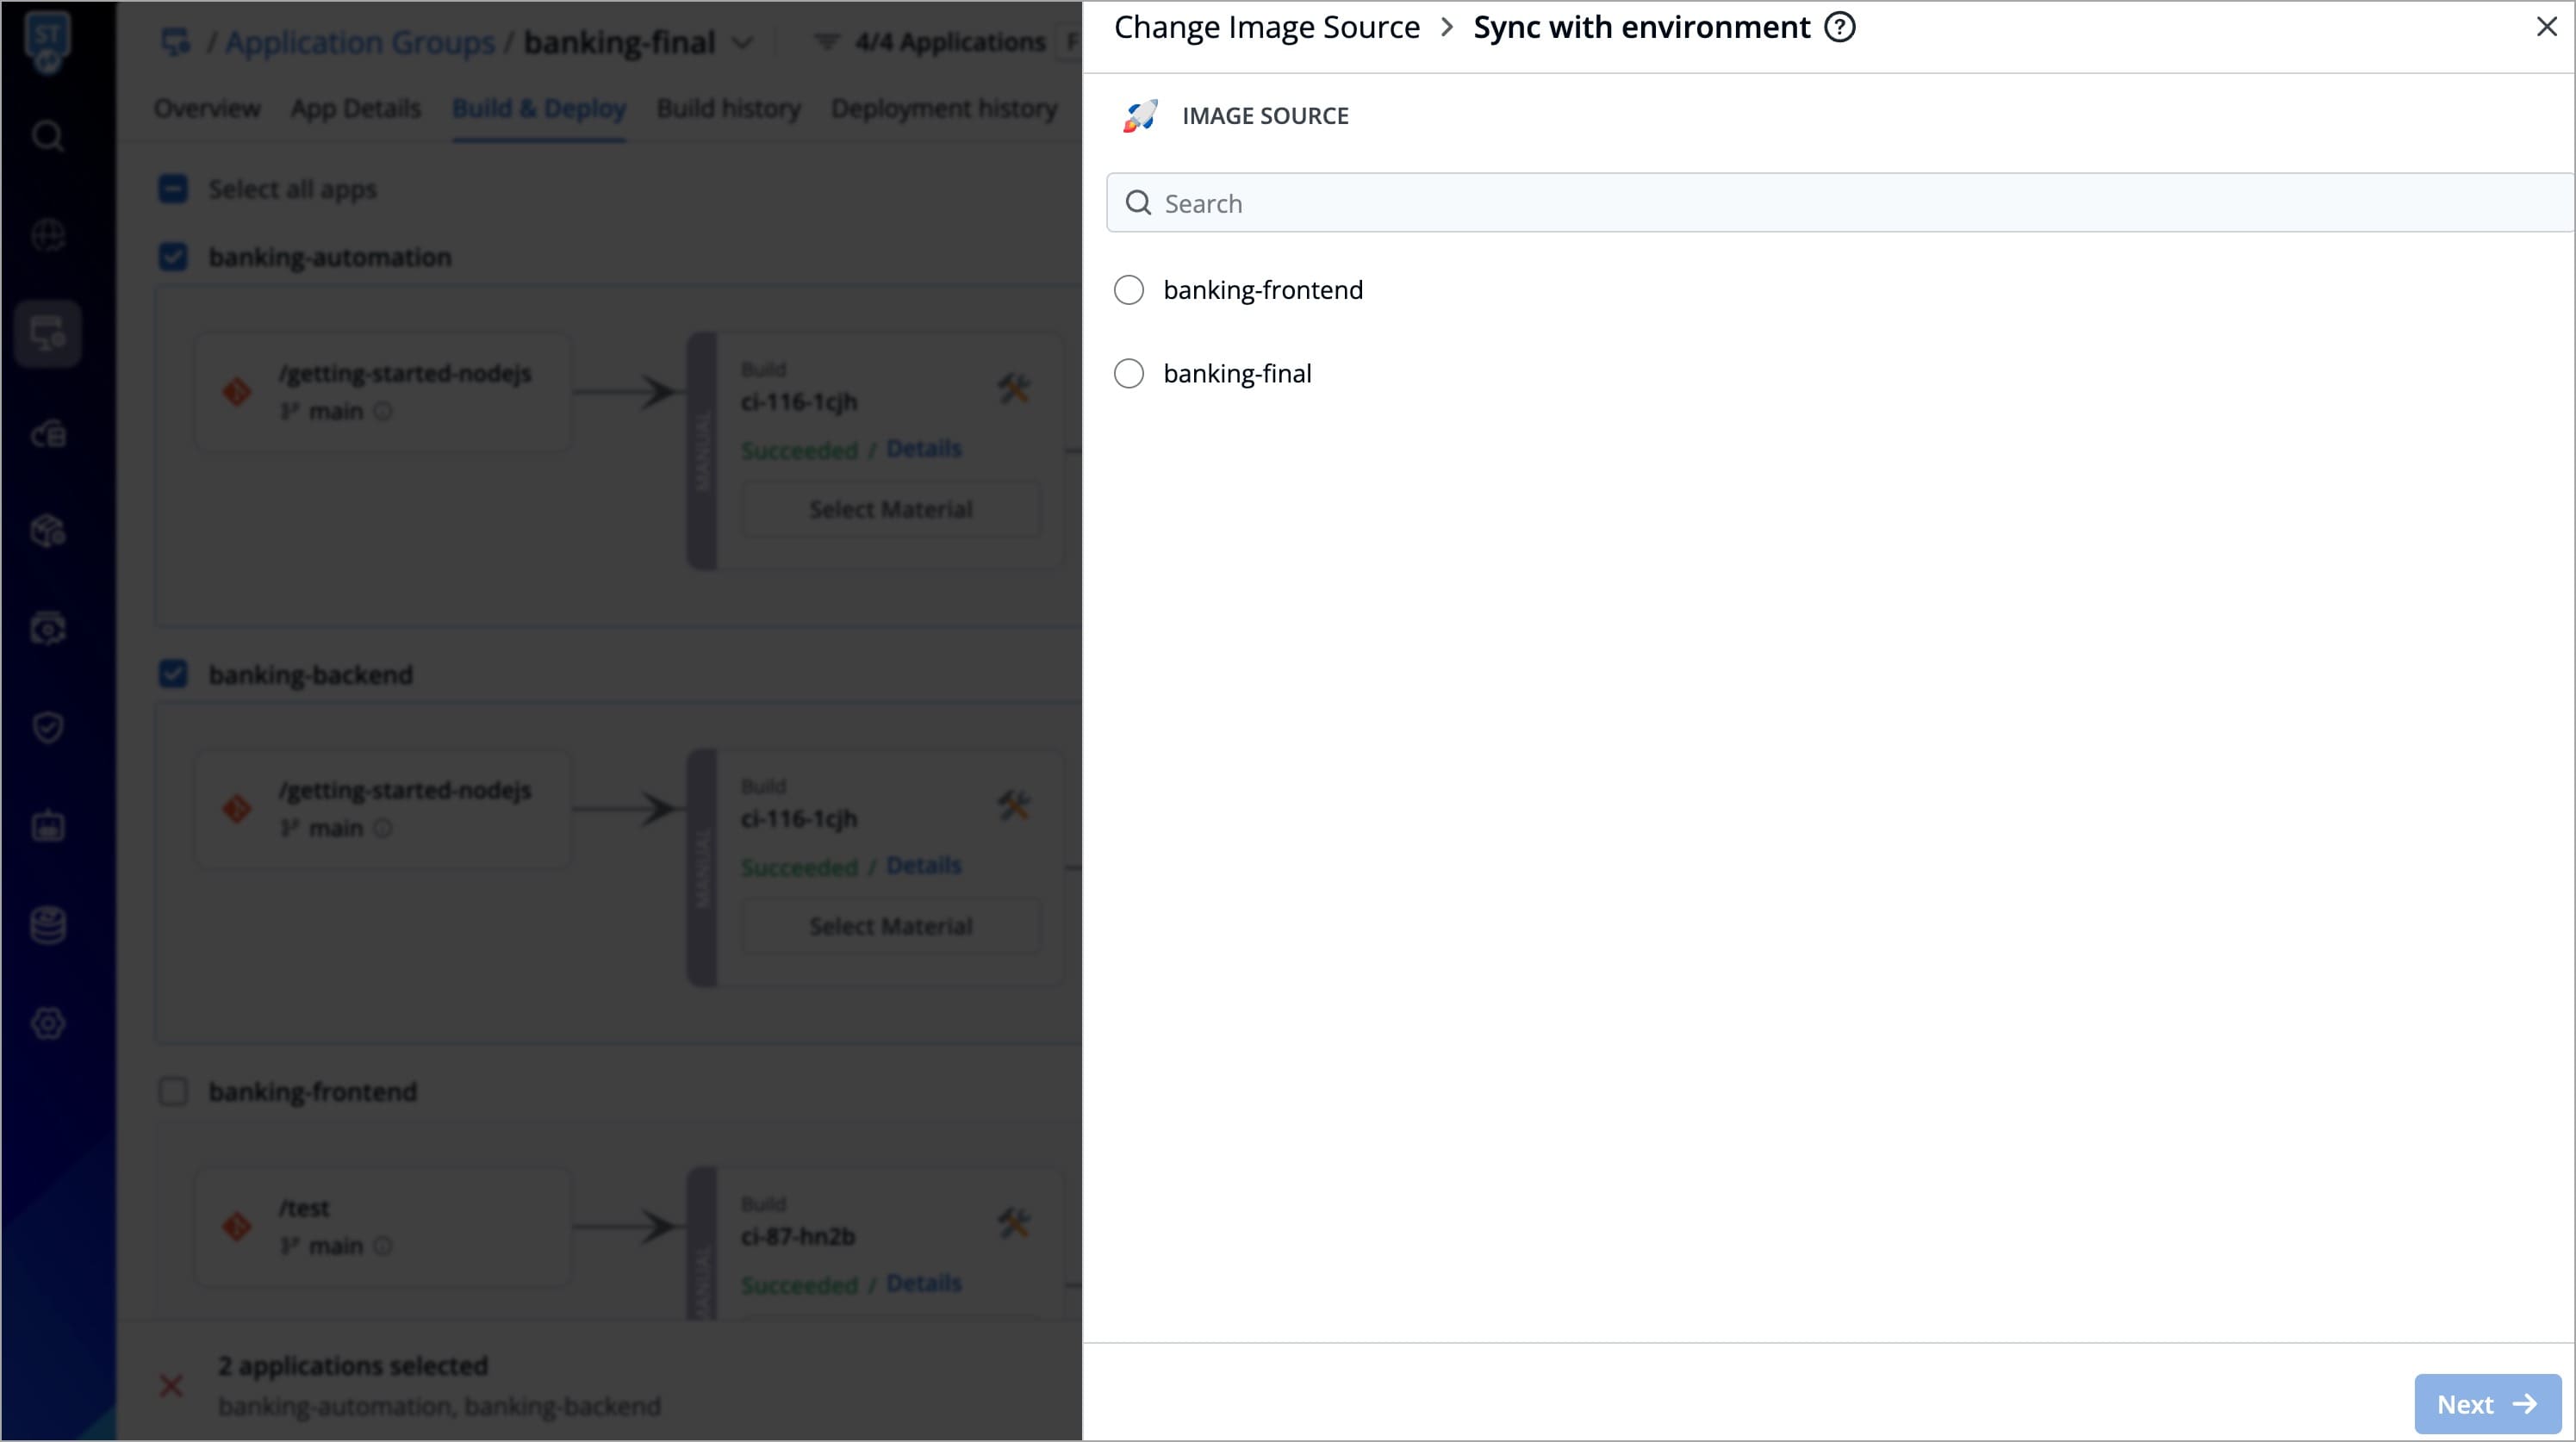Switch to the Build history tab
The width and height of the screenshot is (2576, 1442).
tap(728, 108)
